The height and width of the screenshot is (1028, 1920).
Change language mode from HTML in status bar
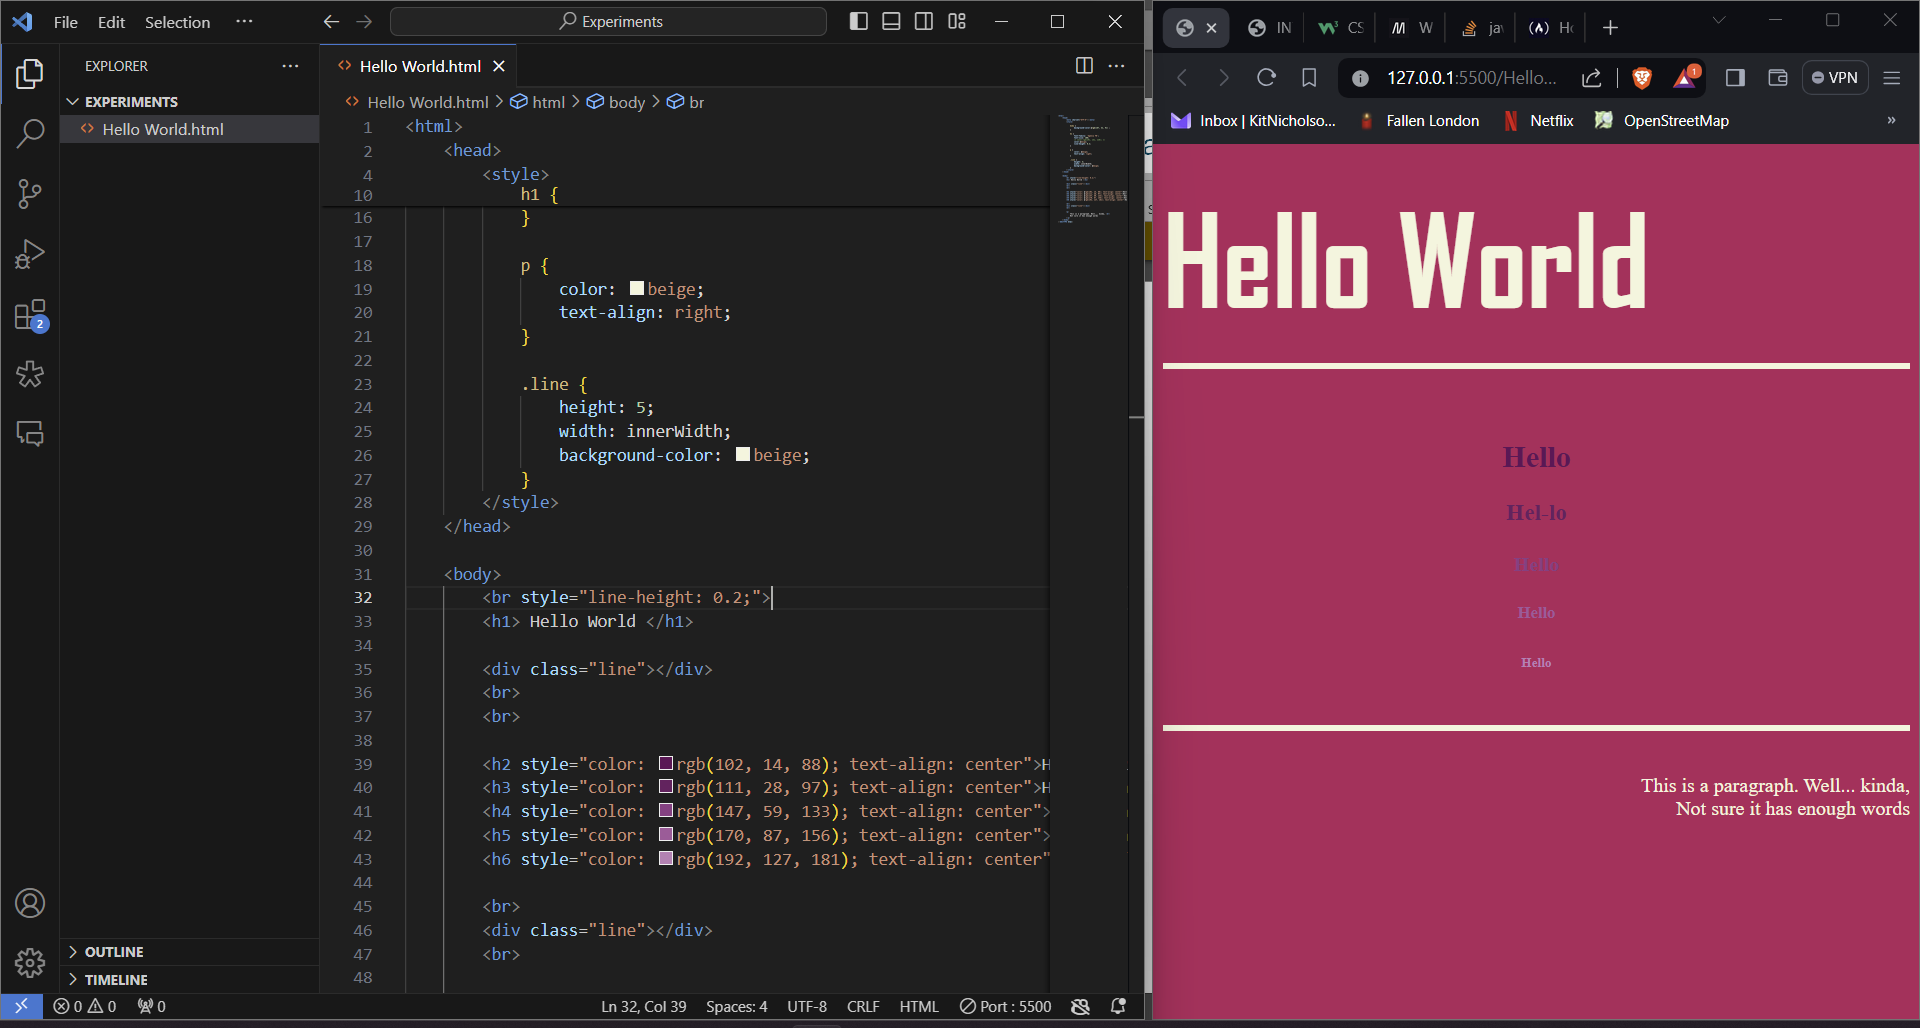pyautogui.click(x=919, y=1006)
